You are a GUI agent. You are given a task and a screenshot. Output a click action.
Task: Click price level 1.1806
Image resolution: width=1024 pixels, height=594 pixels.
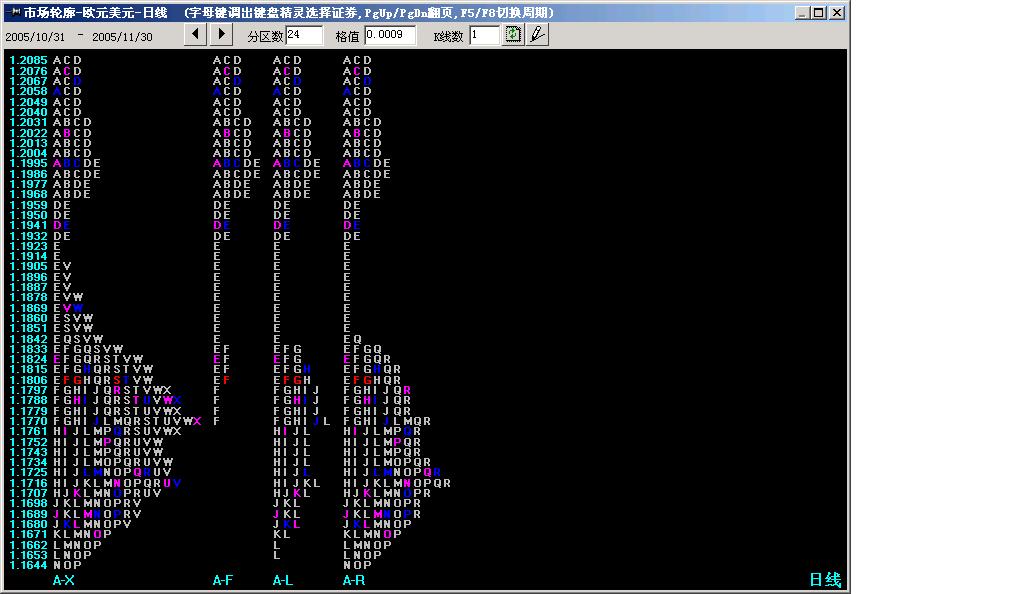[x=29, y=380]
